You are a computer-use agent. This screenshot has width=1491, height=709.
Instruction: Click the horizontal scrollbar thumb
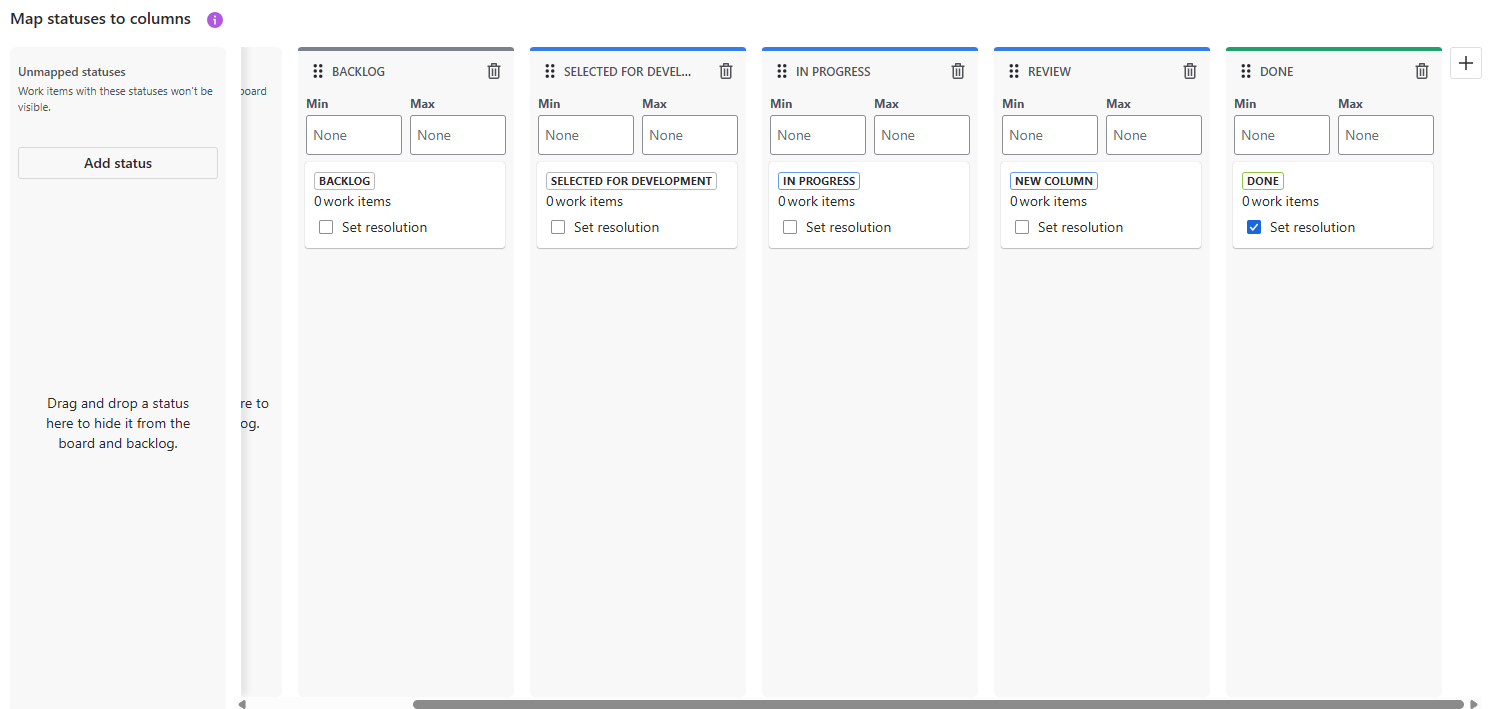(938, 704)
